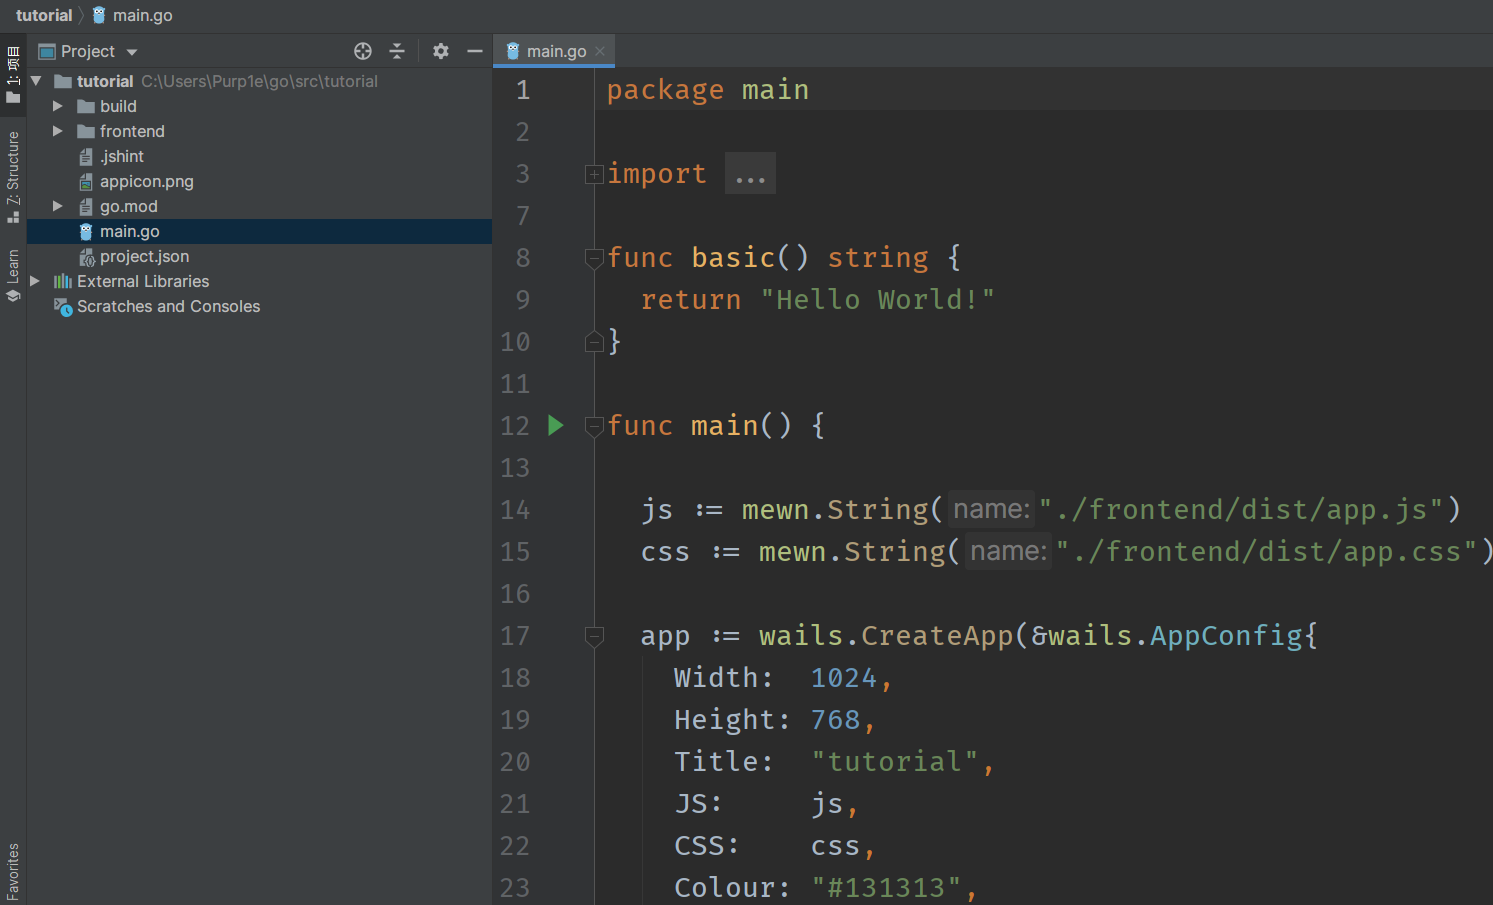Click the collapse all icon in Project panel
The width and height of the screenshot is (1493, 905).
[397, 51]
